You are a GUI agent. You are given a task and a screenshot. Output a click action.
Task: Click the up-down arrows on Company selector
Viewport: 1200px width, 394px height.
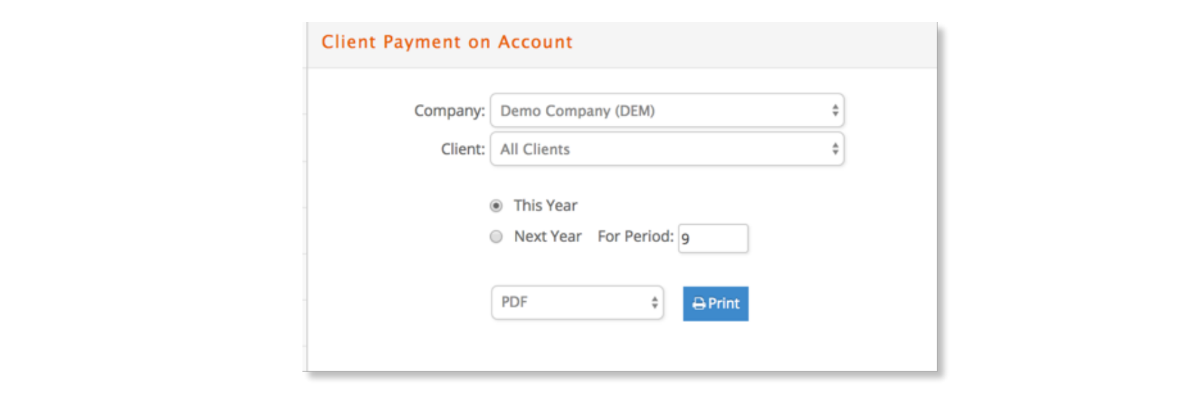click(x=835, y=111)
